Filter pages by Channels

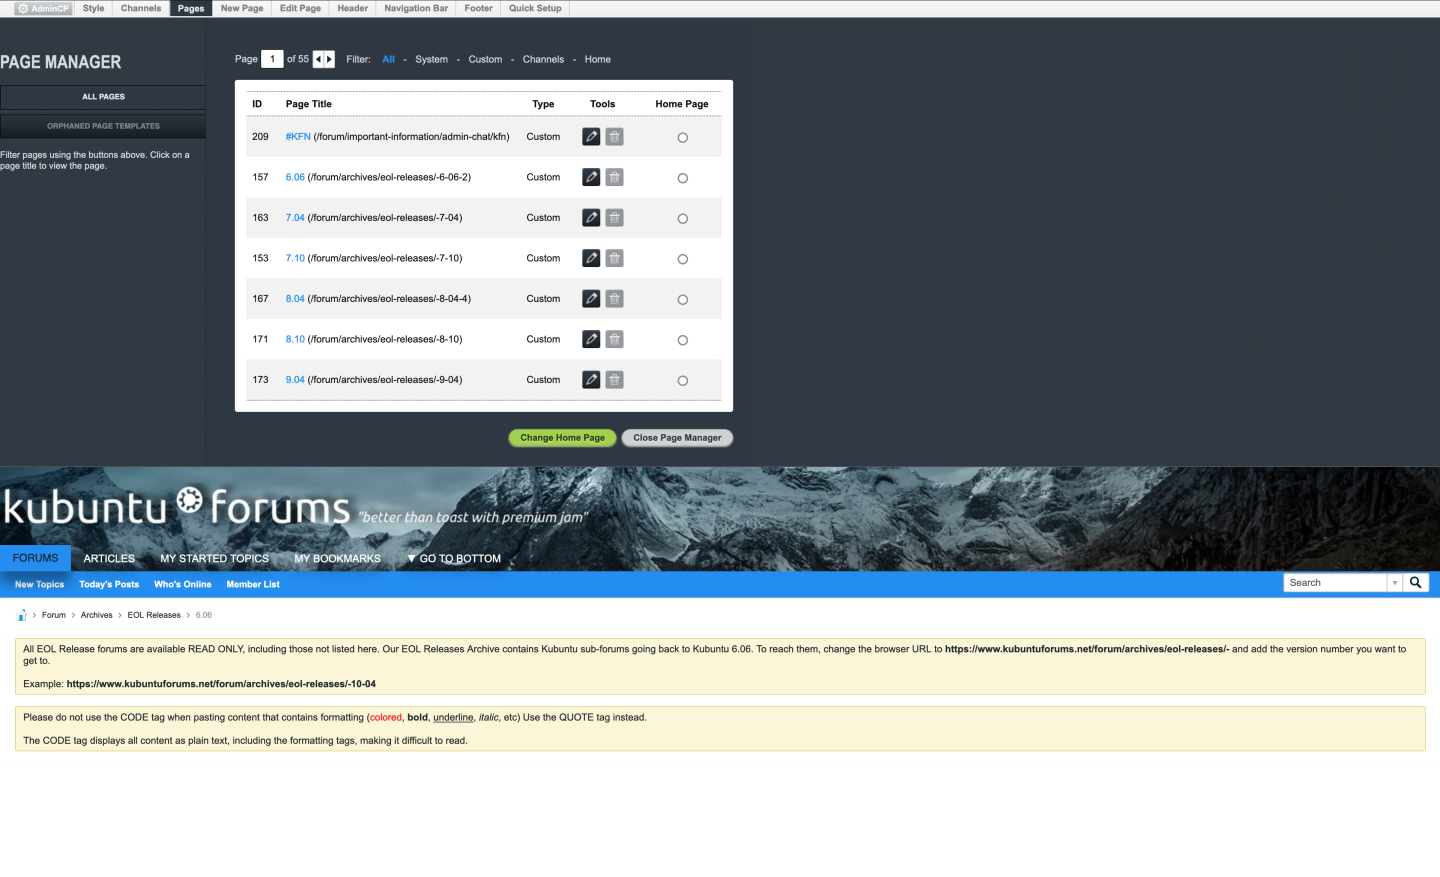click(543, 59)
